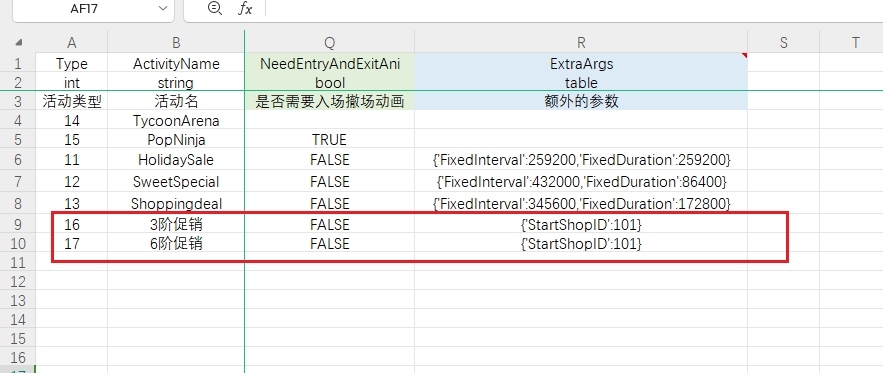Click the FALSE cell in 3阶促销 row
Screen dimensions: 883x373
330,224
